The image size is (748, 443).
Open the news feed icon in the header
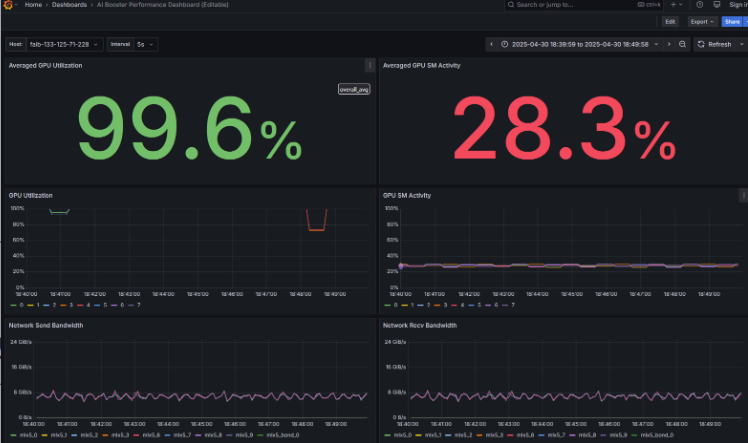[717, 5]
